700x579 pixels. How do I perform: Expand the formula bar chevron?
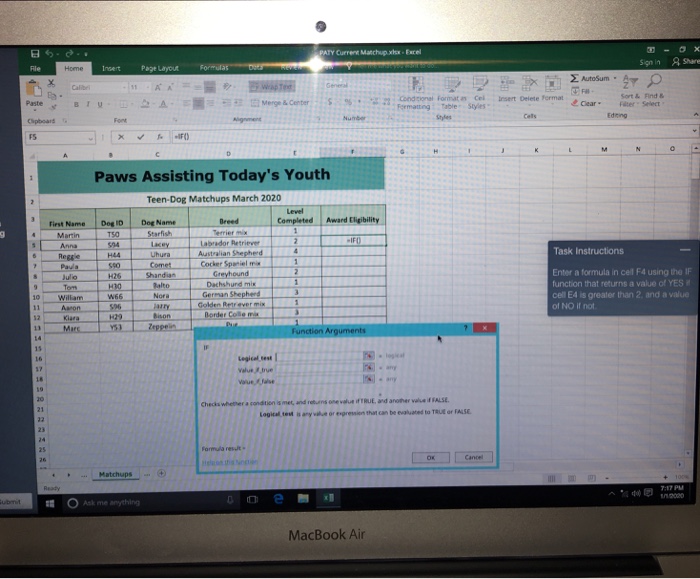point(694,131)
